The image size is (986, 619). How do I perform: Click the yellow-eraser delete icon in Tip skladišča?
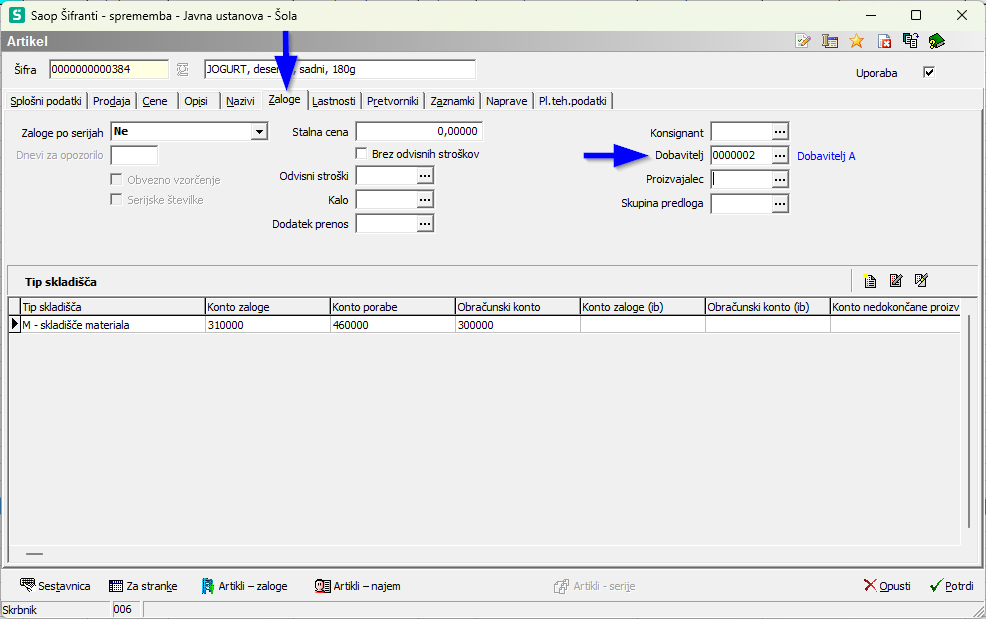click(921, 281)
